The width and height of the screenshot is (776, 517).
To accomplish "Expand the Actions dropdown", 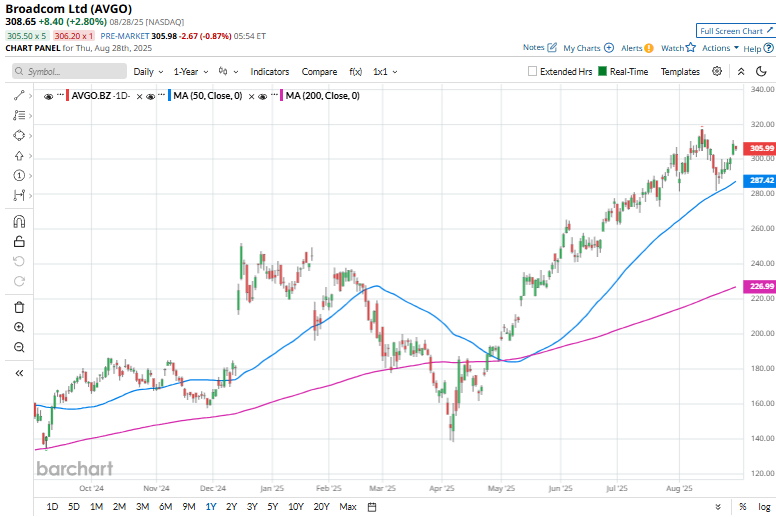I will point(720,48).
